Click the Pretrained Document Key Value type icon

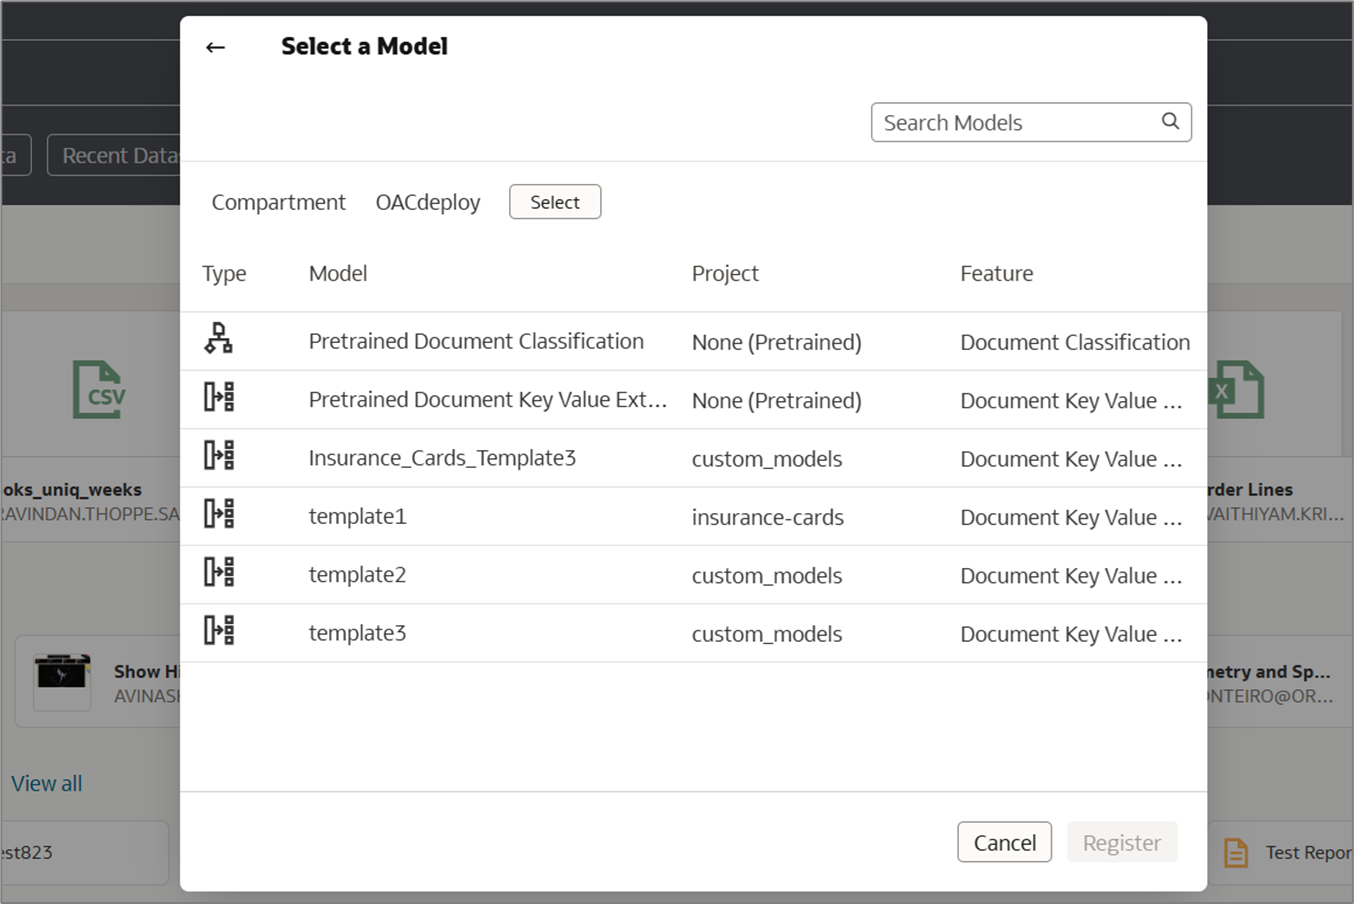click(x=219, y=397)
